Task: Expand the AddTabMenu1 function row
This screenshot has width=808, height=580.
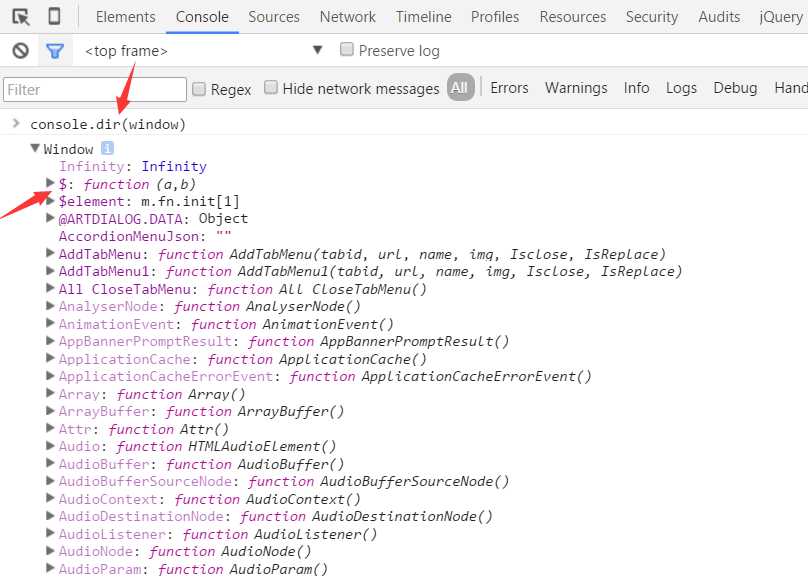Action: click(x=50, y=270)
